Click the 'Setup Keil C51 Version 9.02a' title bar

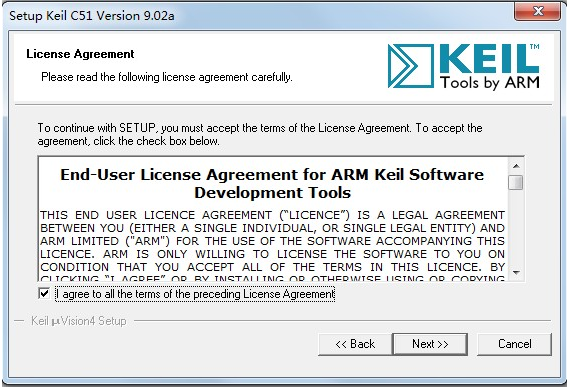92,16
